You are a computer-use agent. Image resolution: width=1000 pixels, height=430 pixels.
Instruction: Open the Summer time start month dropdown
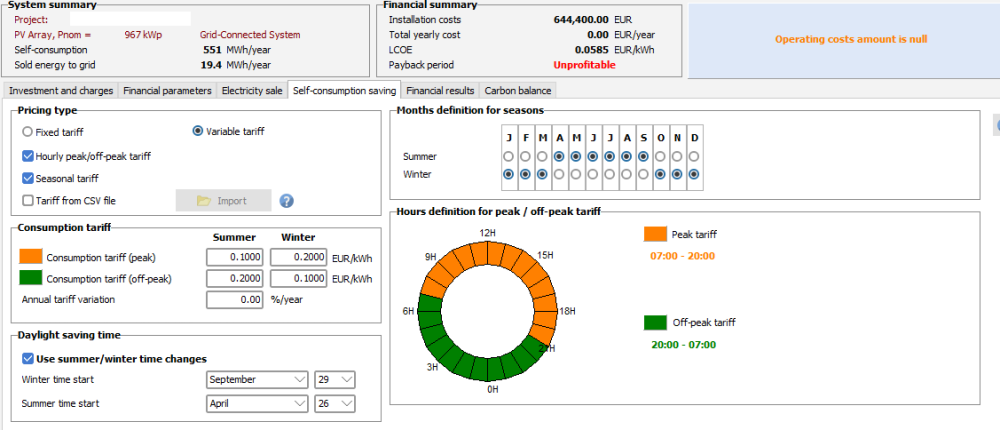(x=257, y=403)
